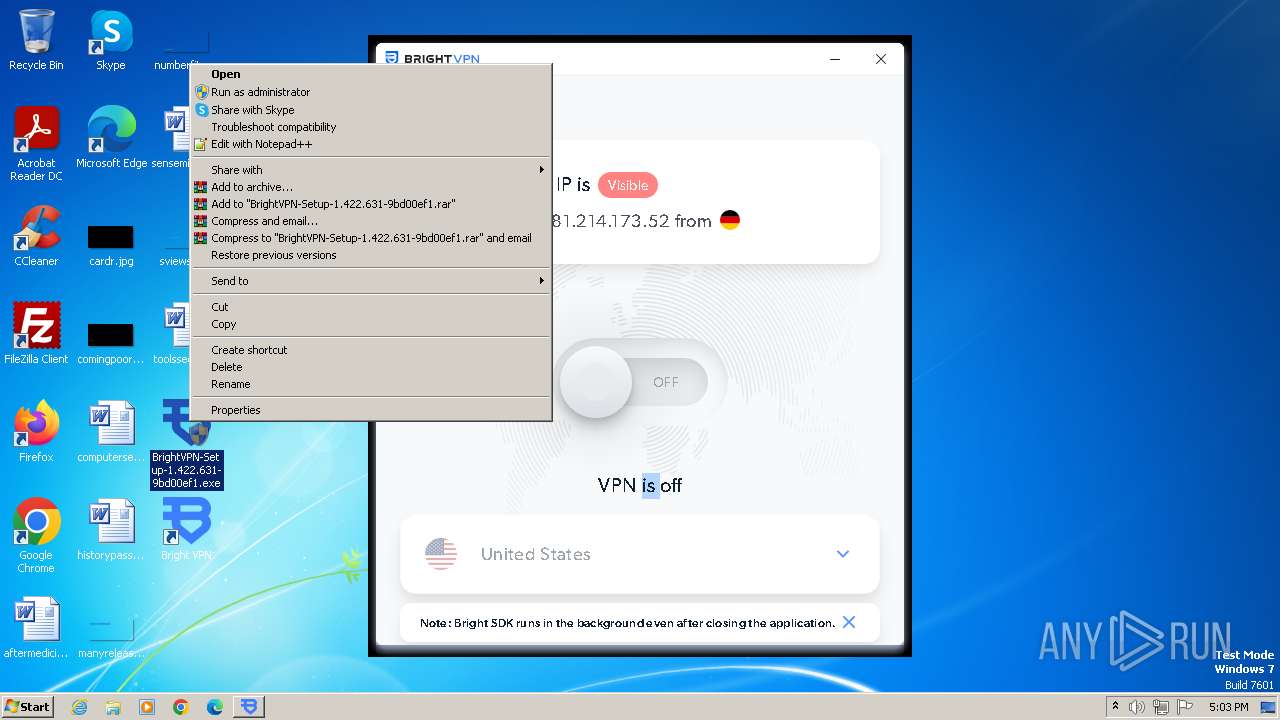Select Troubleshoot compatibility menu entry
Image resolution: width=1280 pixels, height=720 pixels.
[x=371, y=127]
